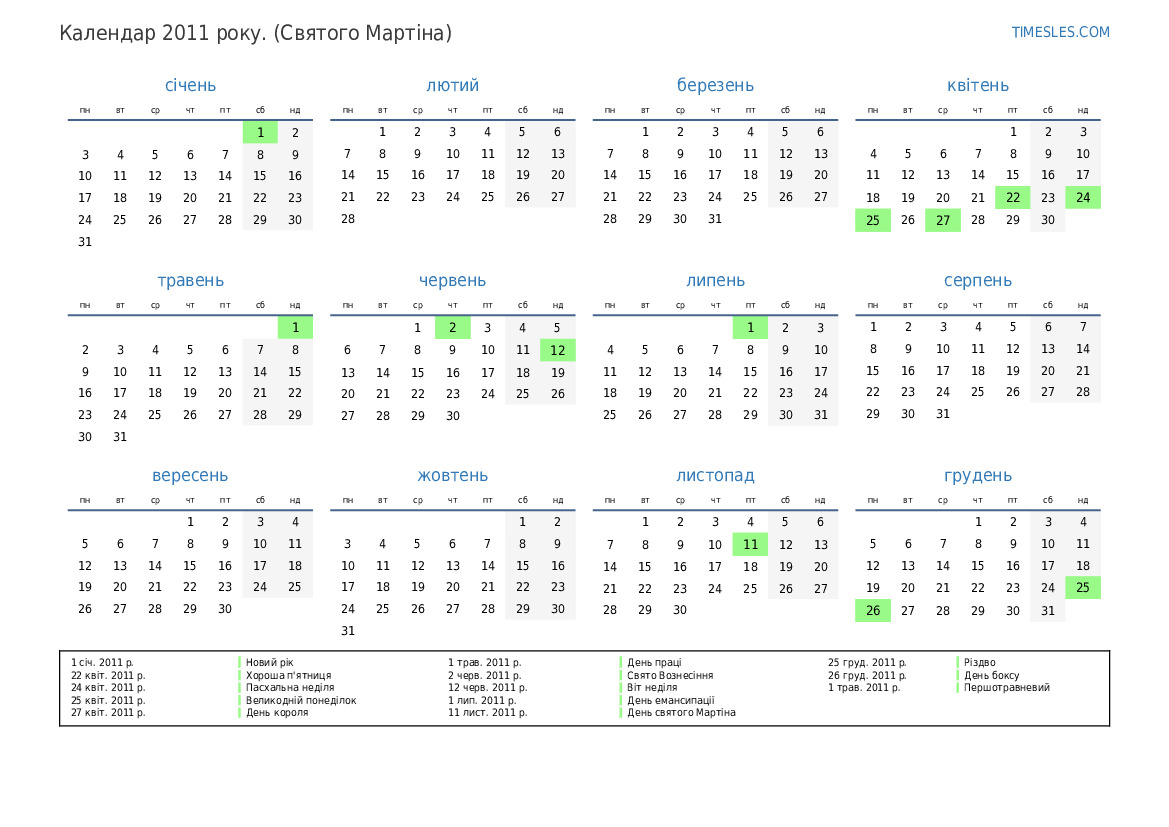Click the 'Новий рік' legend entry
1169x827 pixels.
270,662
